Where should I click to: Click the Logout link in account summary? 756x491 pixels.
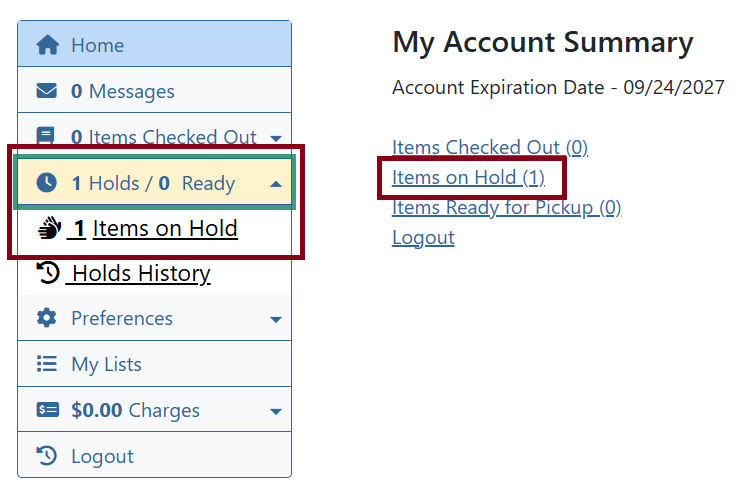point(423,238)
